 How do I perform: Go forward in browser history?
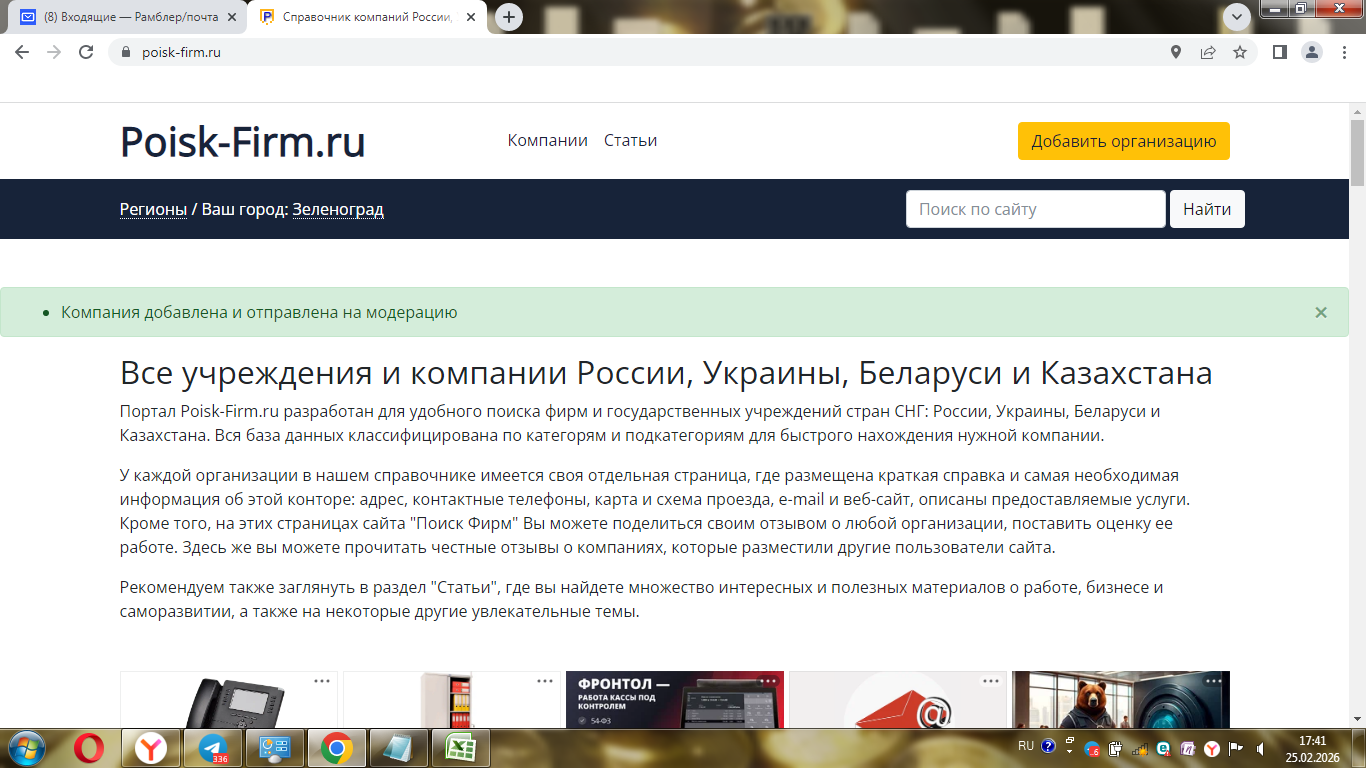tap(54, 52)
